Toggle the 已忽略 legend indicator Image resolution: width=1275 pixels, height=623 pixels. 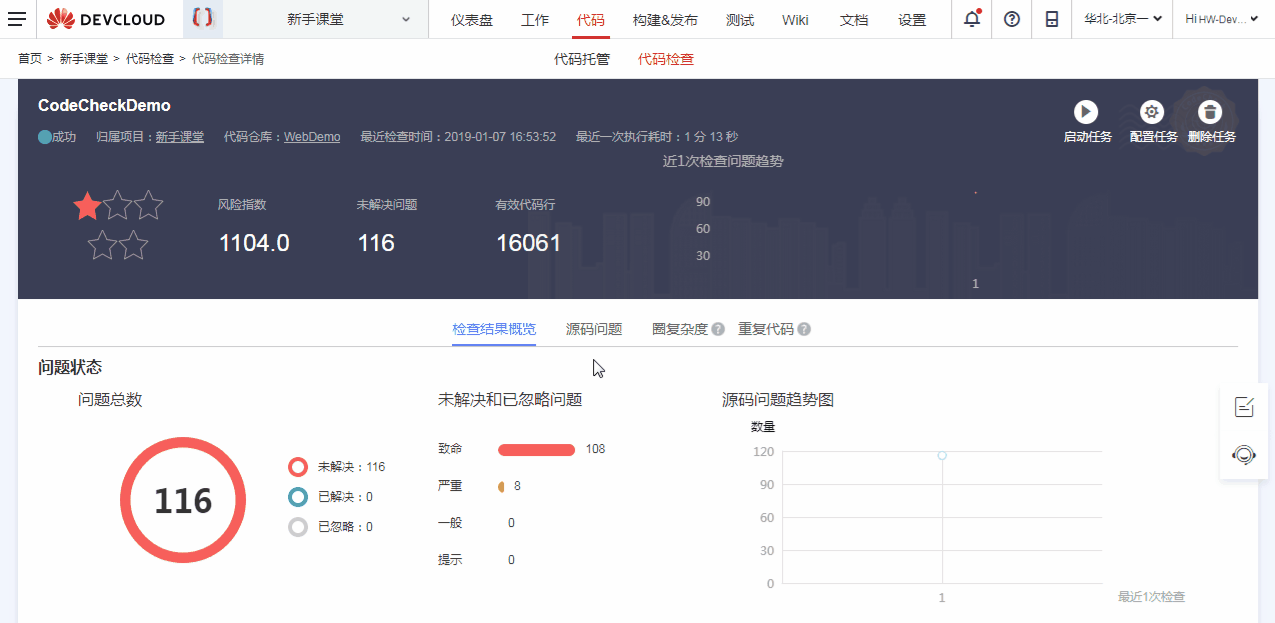[x=297, y=526]
